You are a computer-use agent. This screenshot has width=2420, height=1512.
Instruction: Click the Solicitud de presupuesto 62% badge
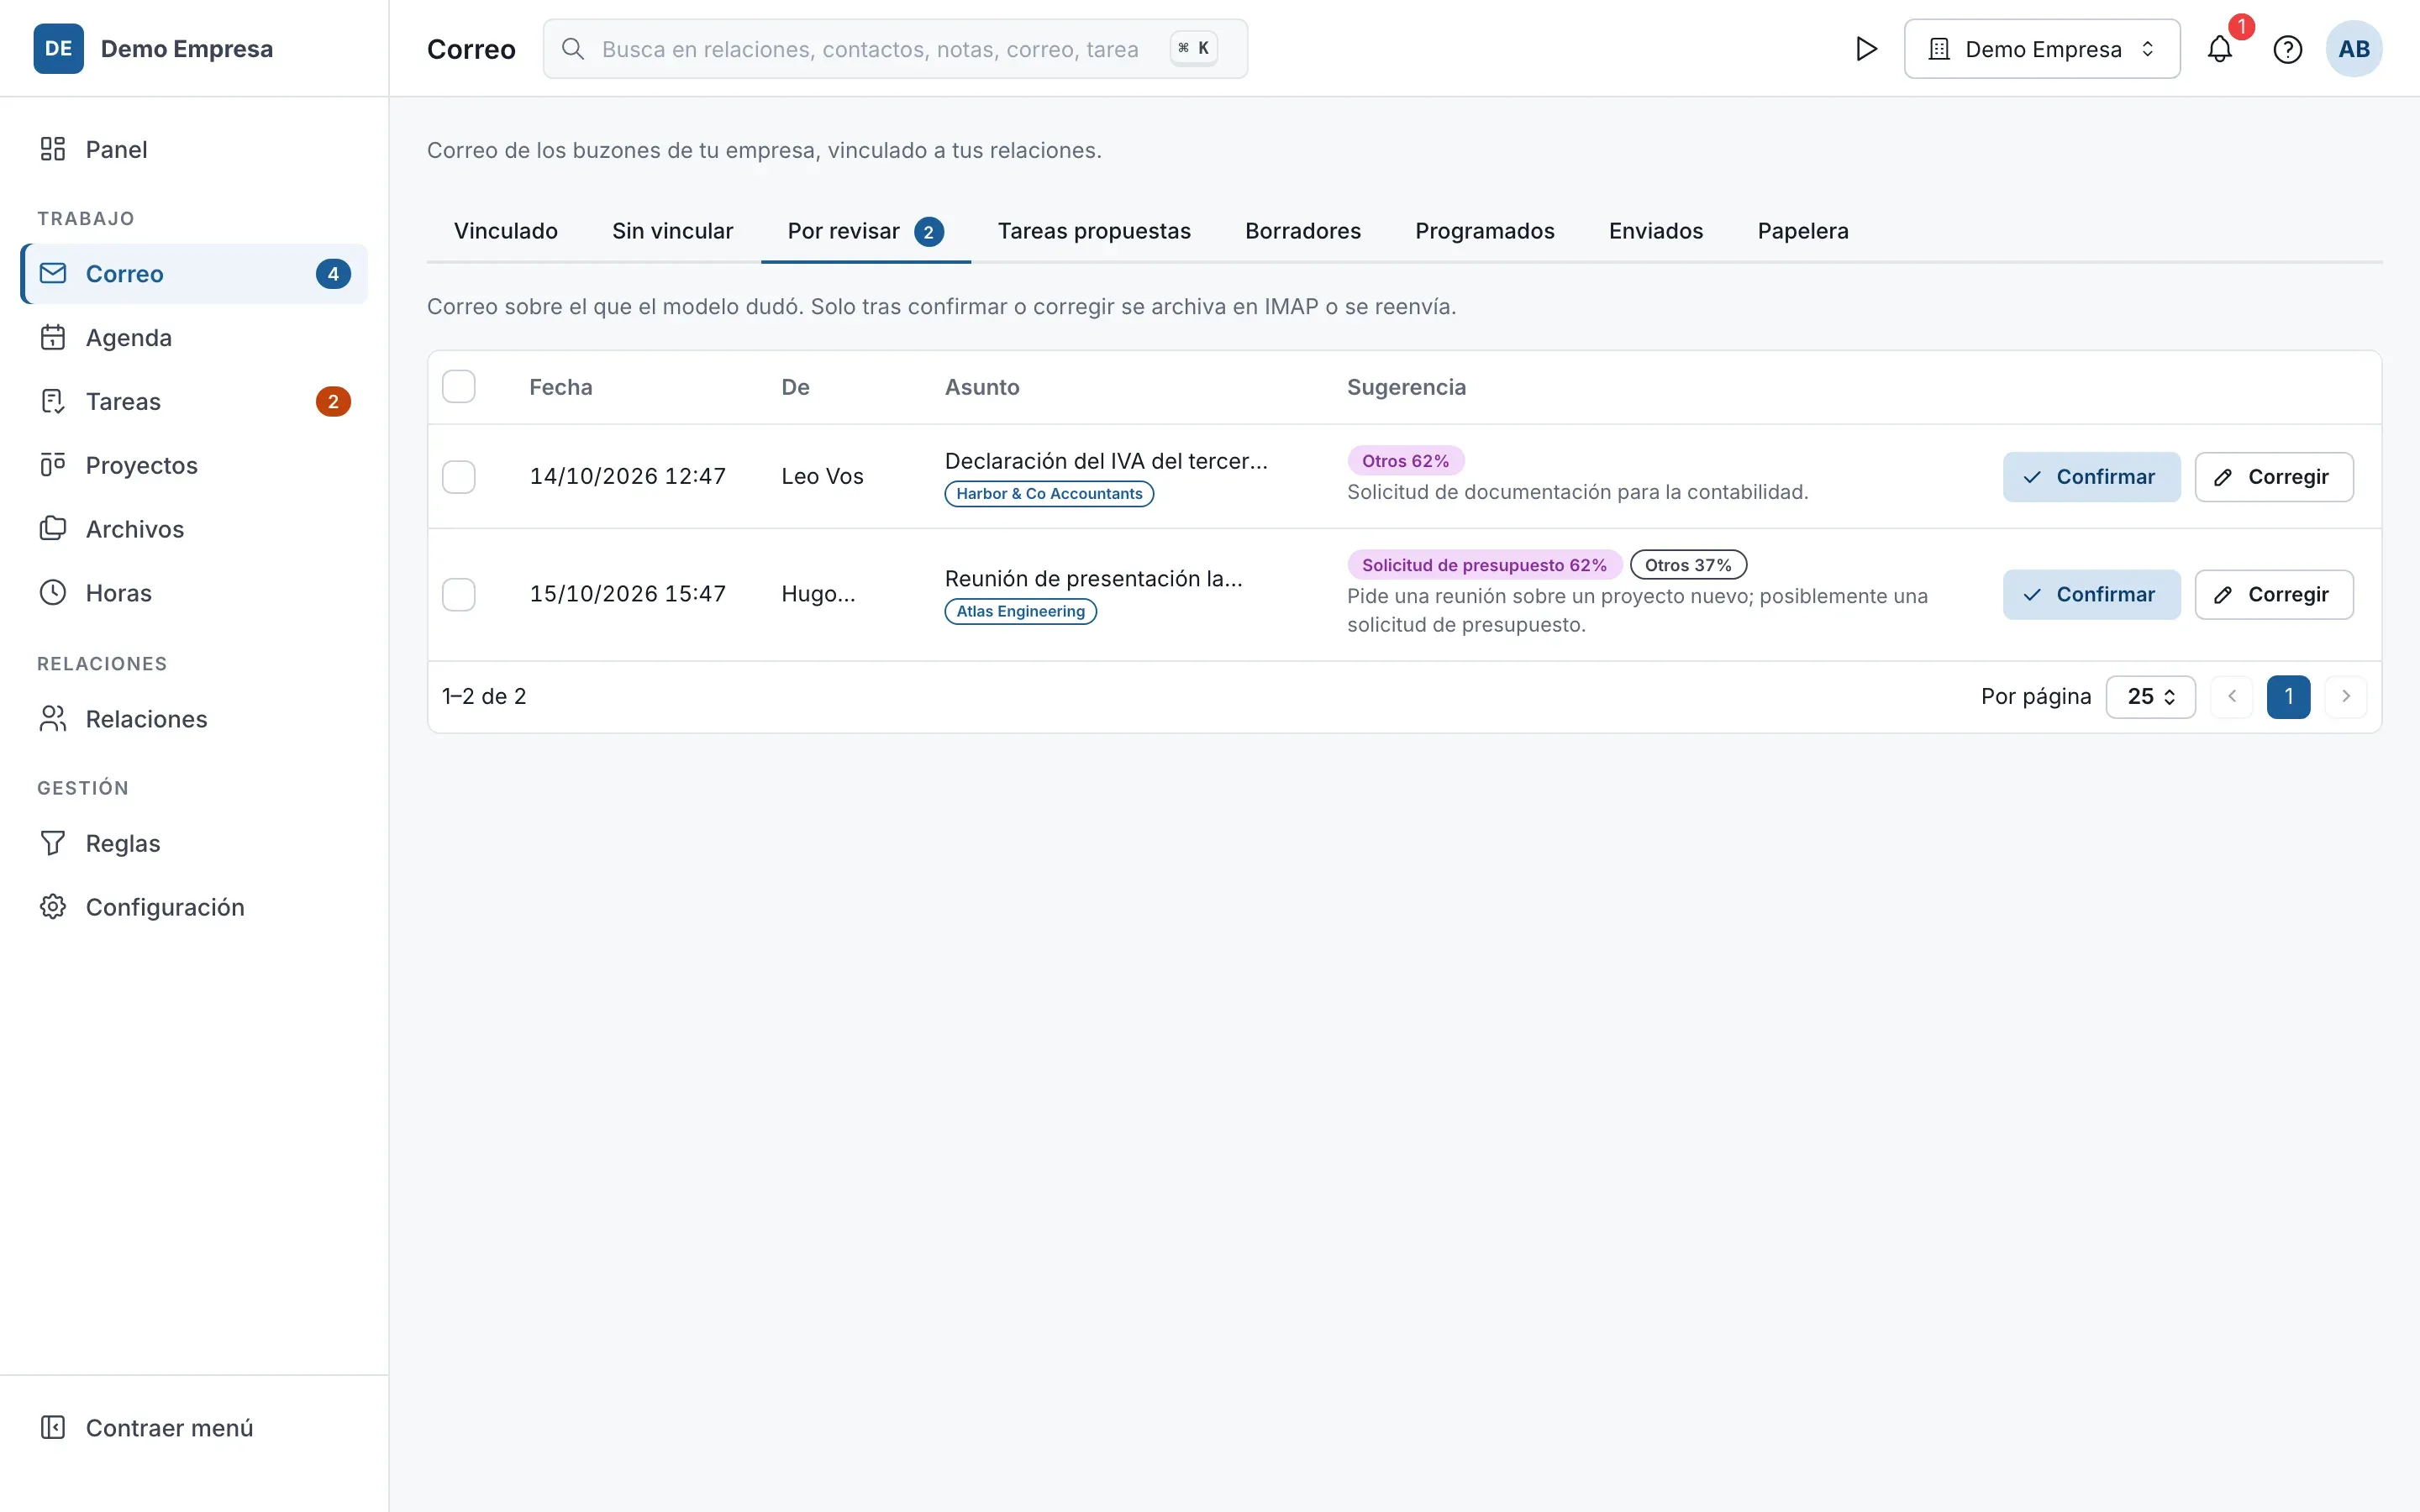click(1484, 565)
